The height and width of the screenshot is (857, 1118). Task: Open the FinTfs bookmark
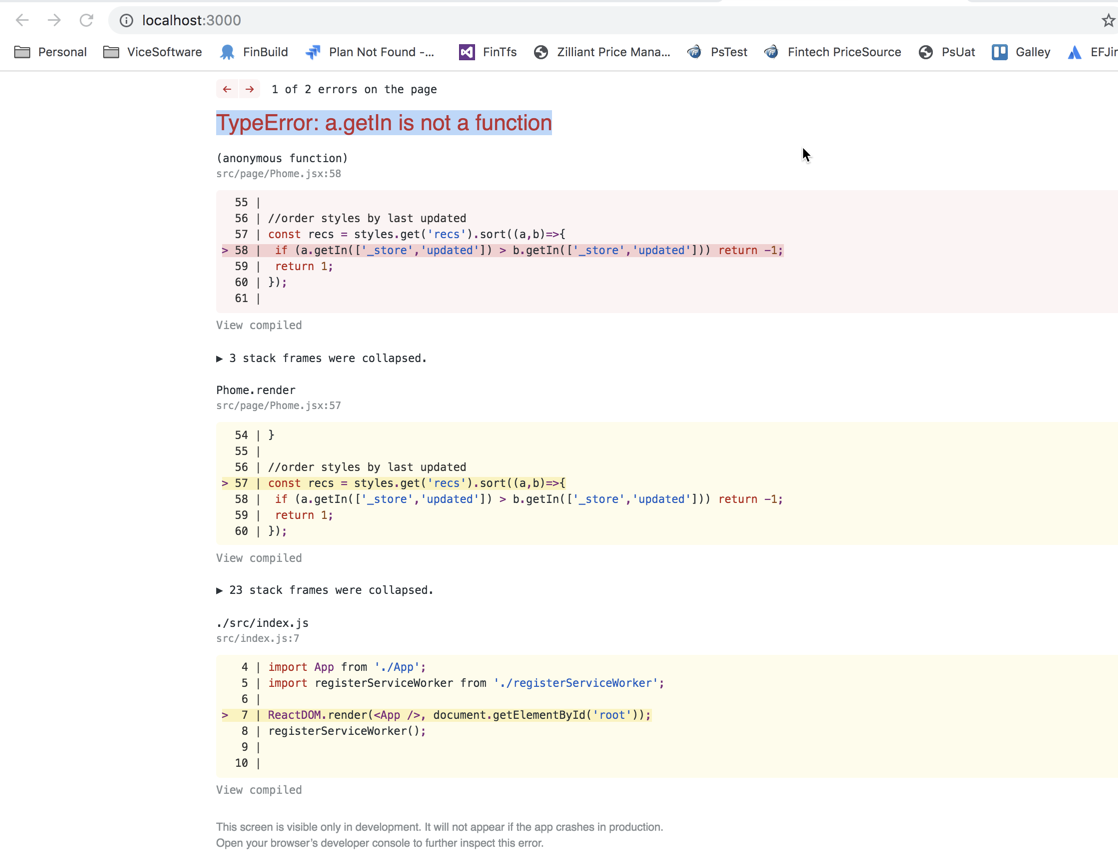488,52
